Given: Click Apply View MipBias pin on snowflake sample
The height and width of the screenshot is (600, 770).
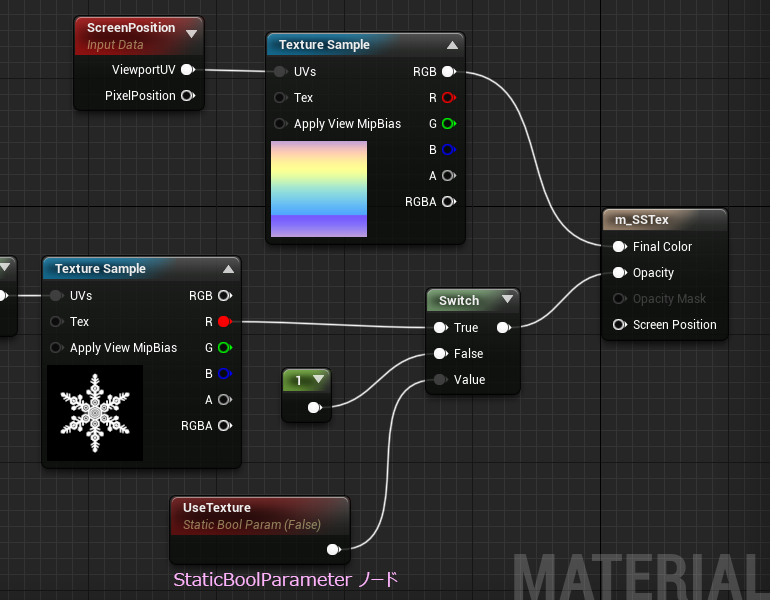Looking at the screenshot, I should click(56, 348).
